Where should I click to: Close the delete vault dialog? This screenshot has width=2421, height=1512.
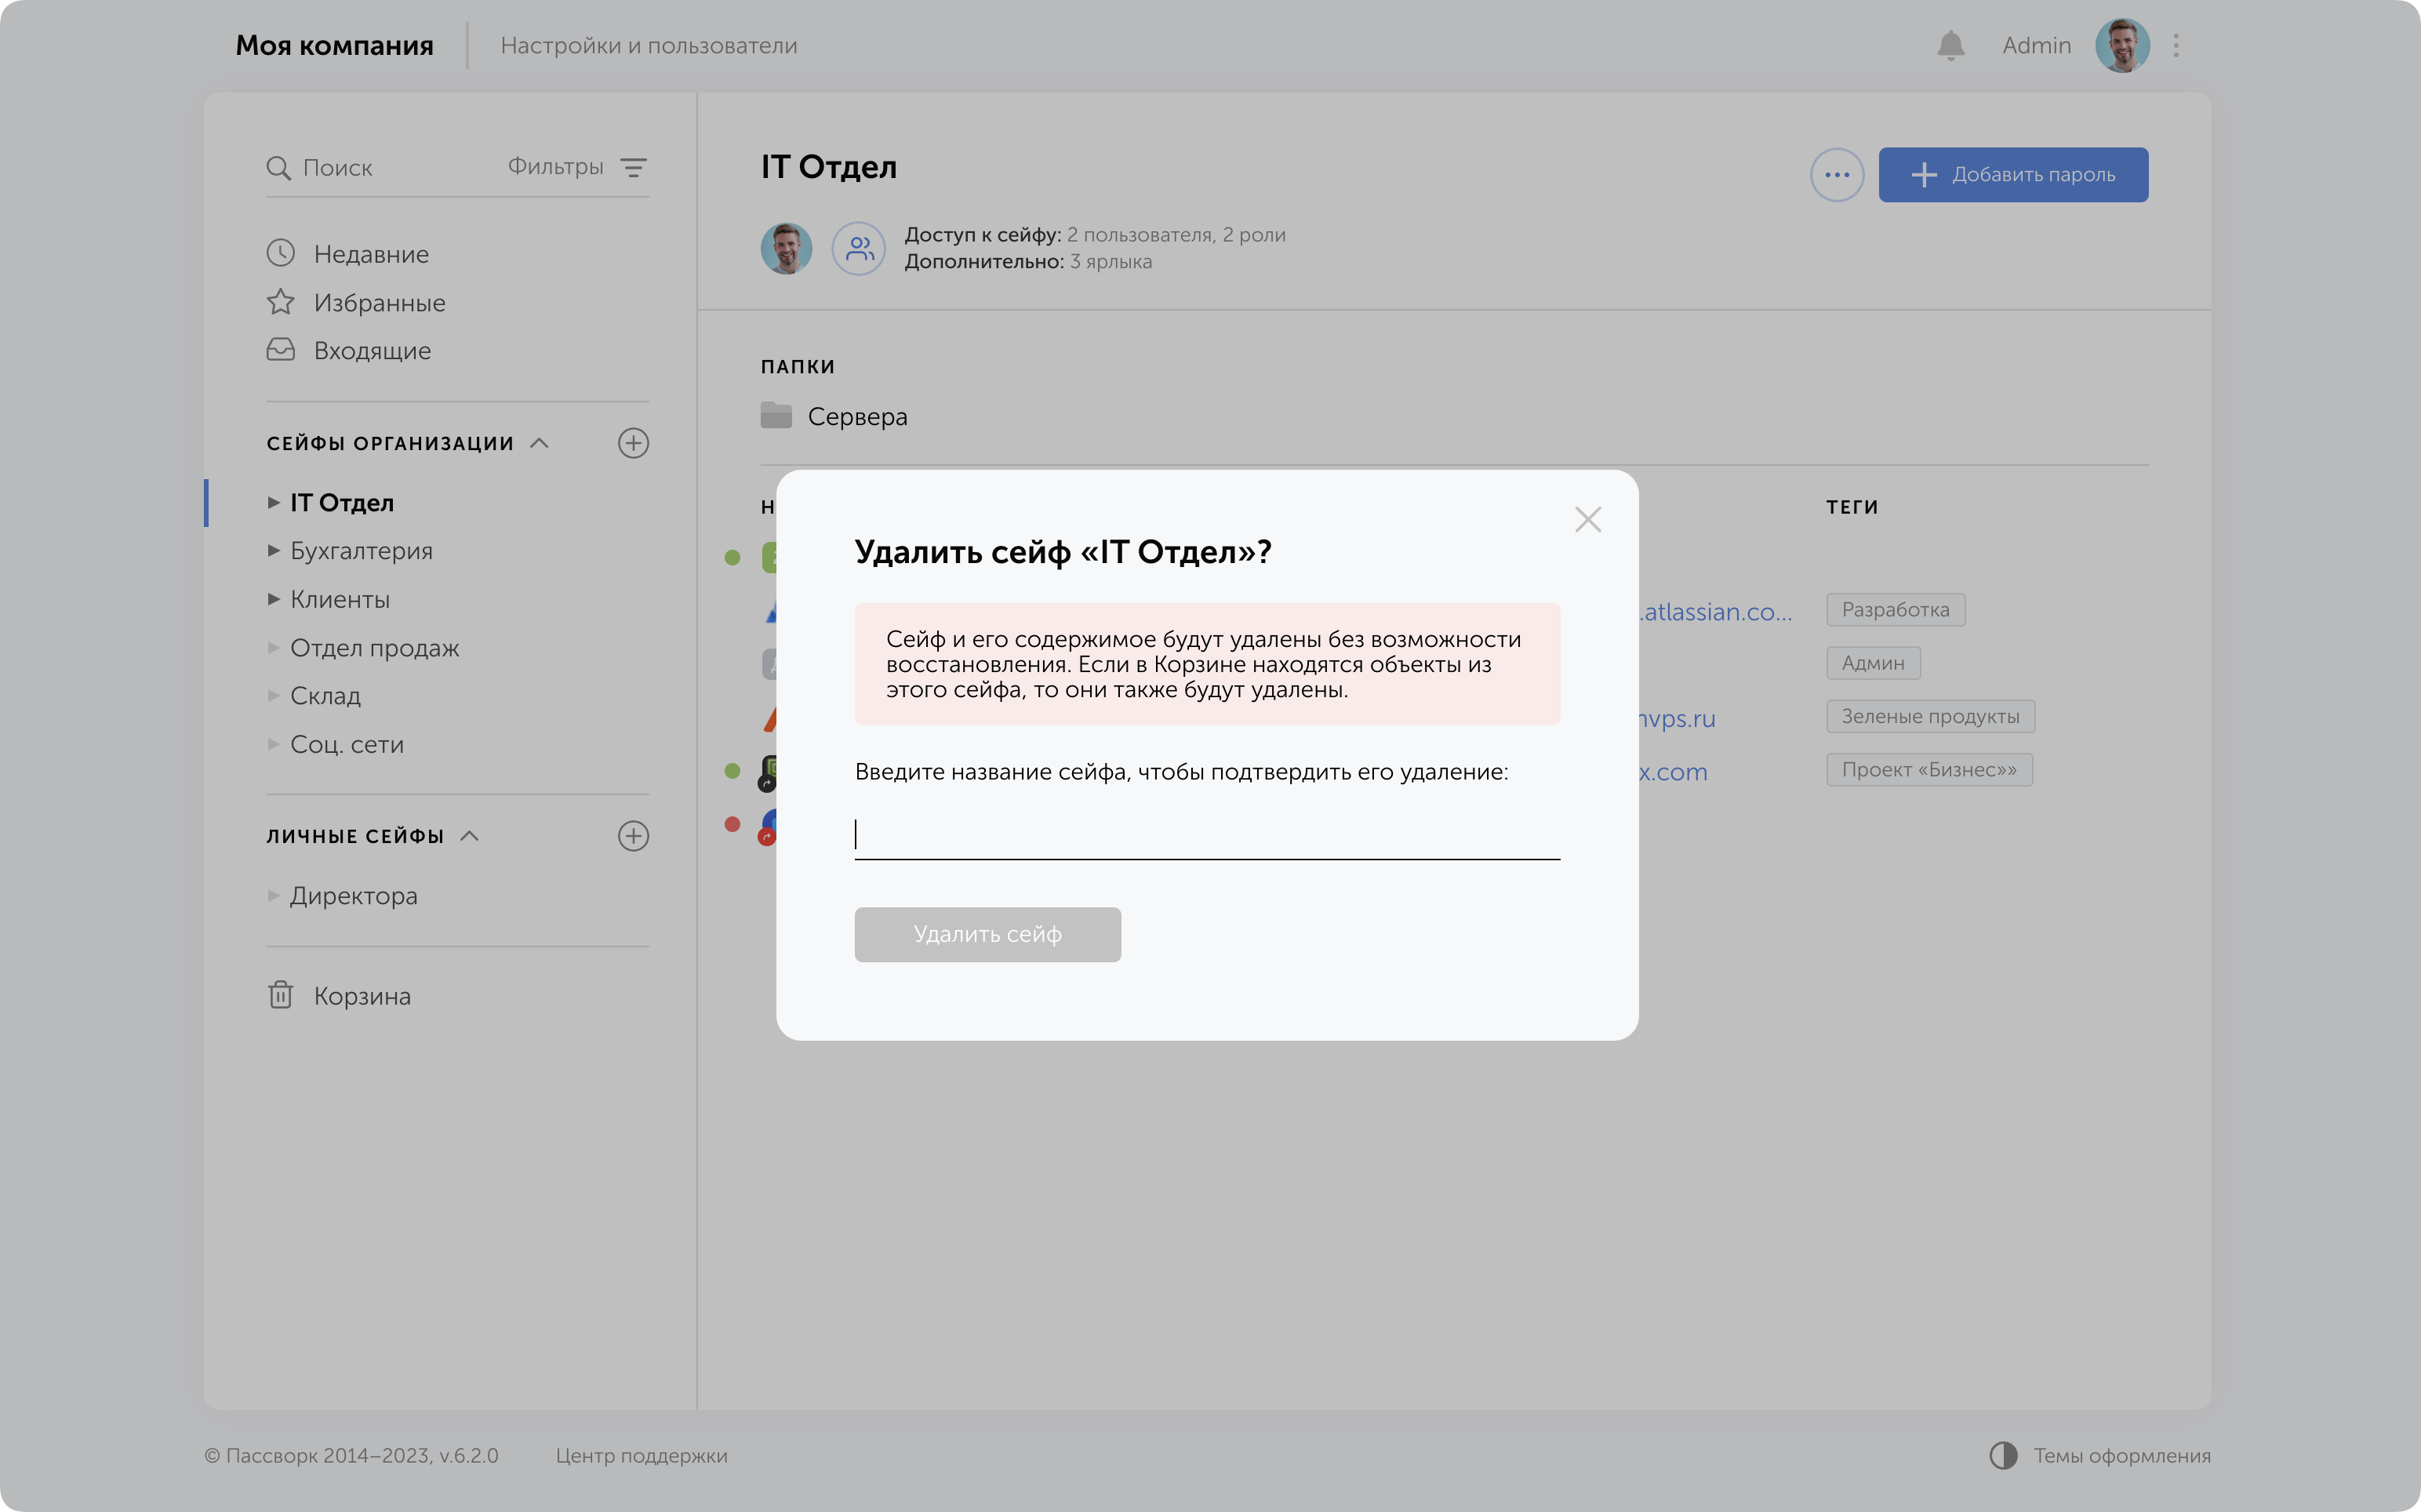[1587, 519]
